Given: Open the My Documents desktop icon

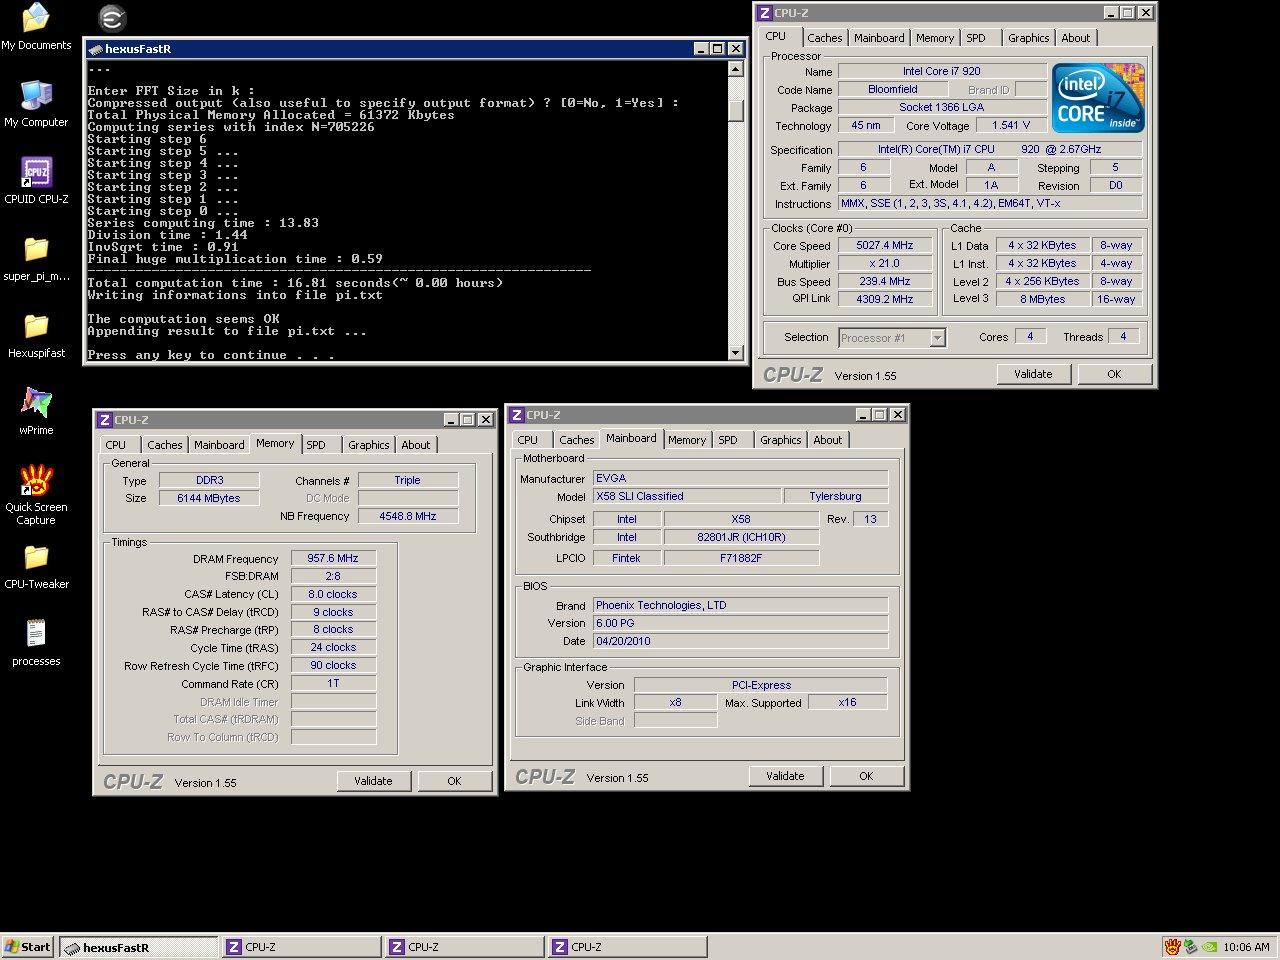Looking at the screenshot, I should tap(36, 27).
